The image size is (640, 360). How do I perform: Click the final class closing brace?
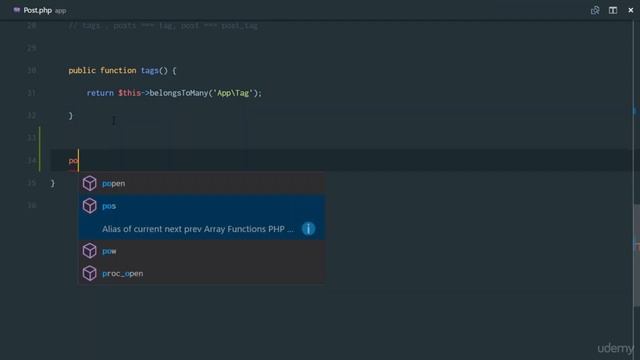click(53, 183)
